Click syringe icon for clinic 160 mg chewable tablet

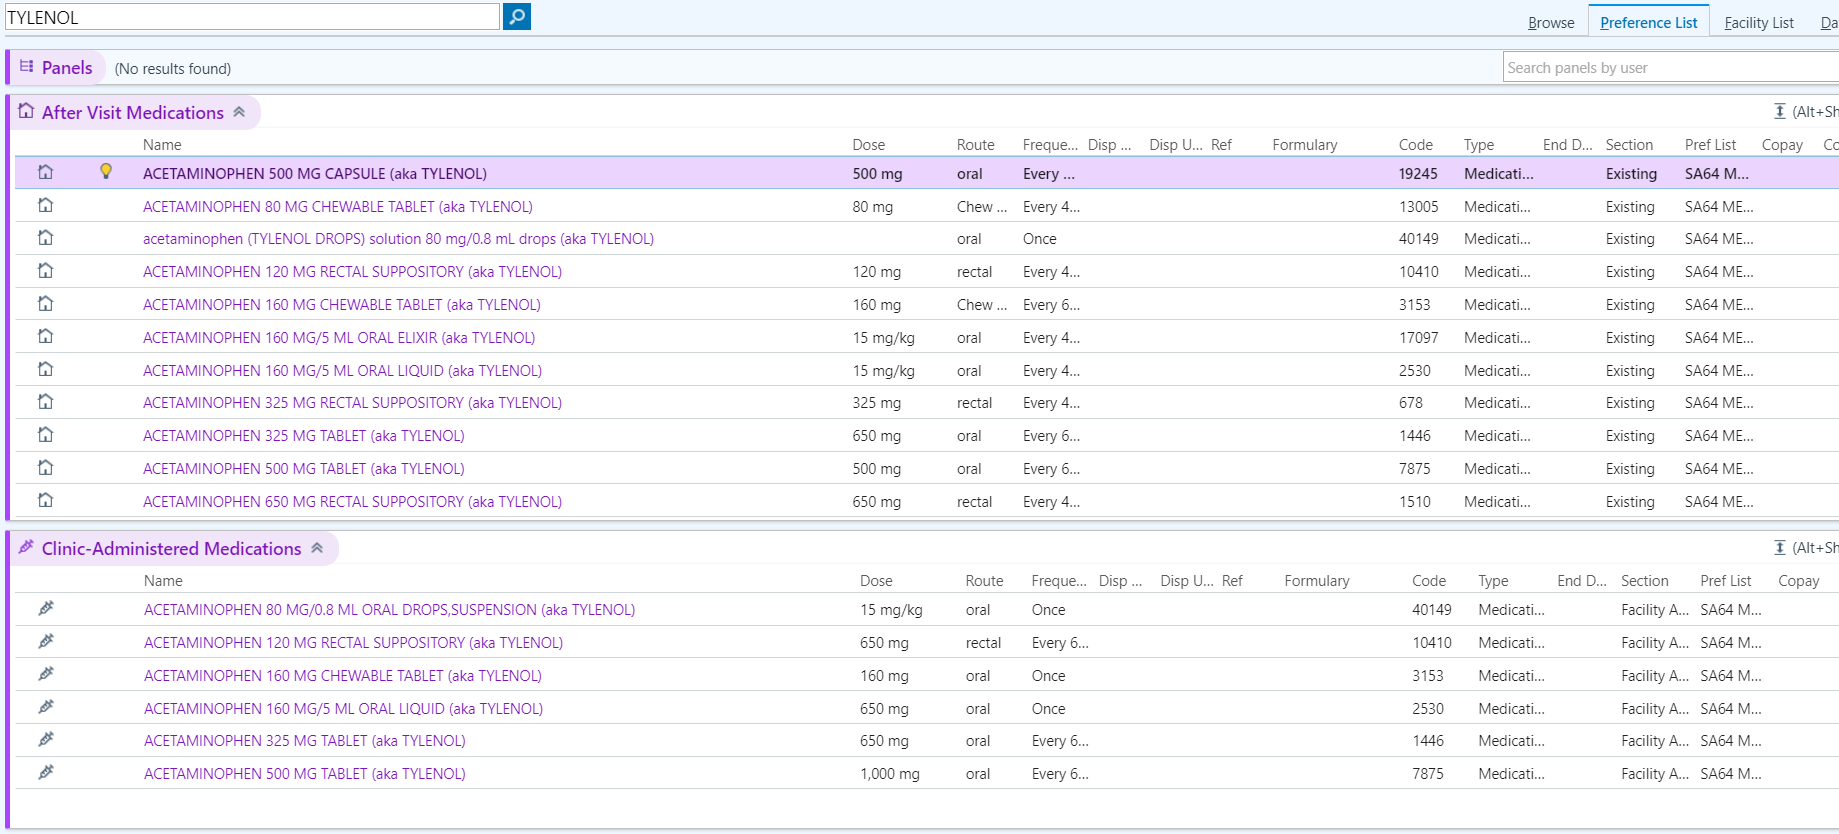(x=46, y=674)
